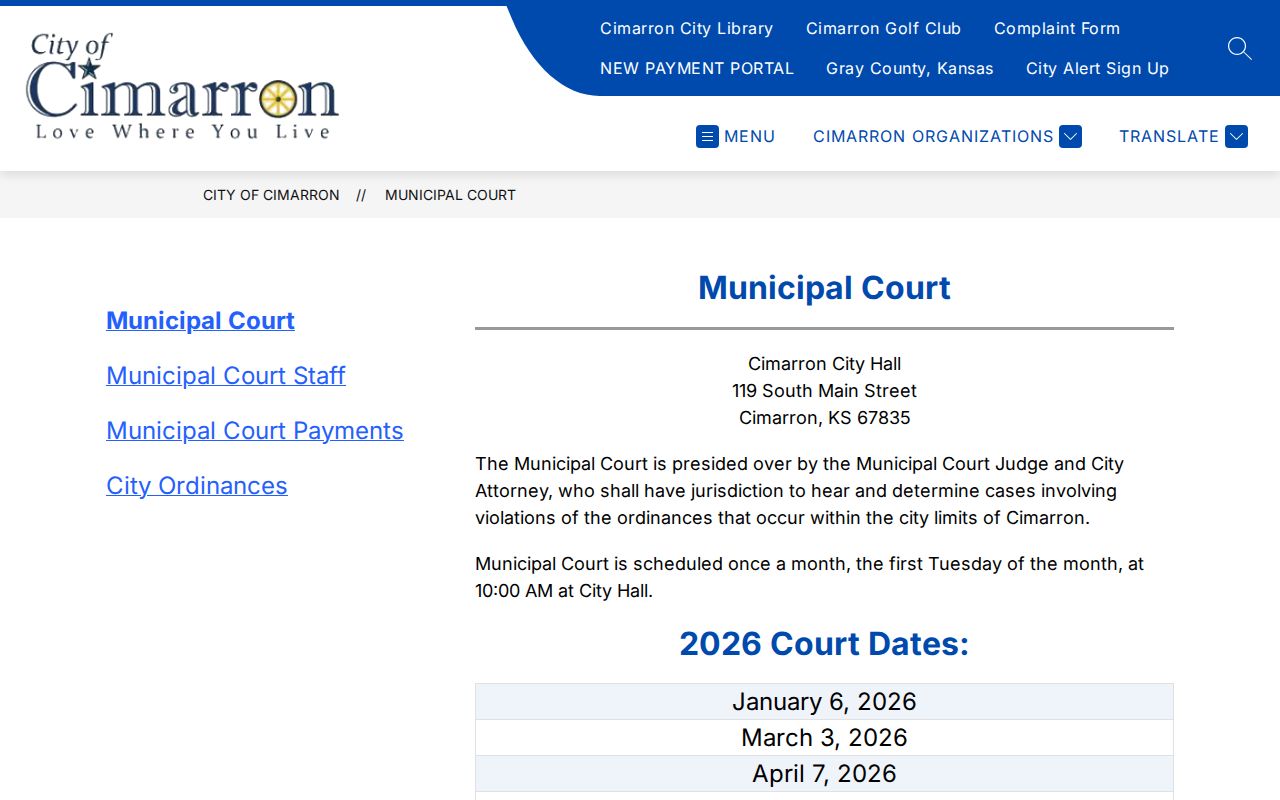Expand the Cimarron Organizations dropdown arrow
Screen dimensions: 1280x800
tap(1070, 136)
